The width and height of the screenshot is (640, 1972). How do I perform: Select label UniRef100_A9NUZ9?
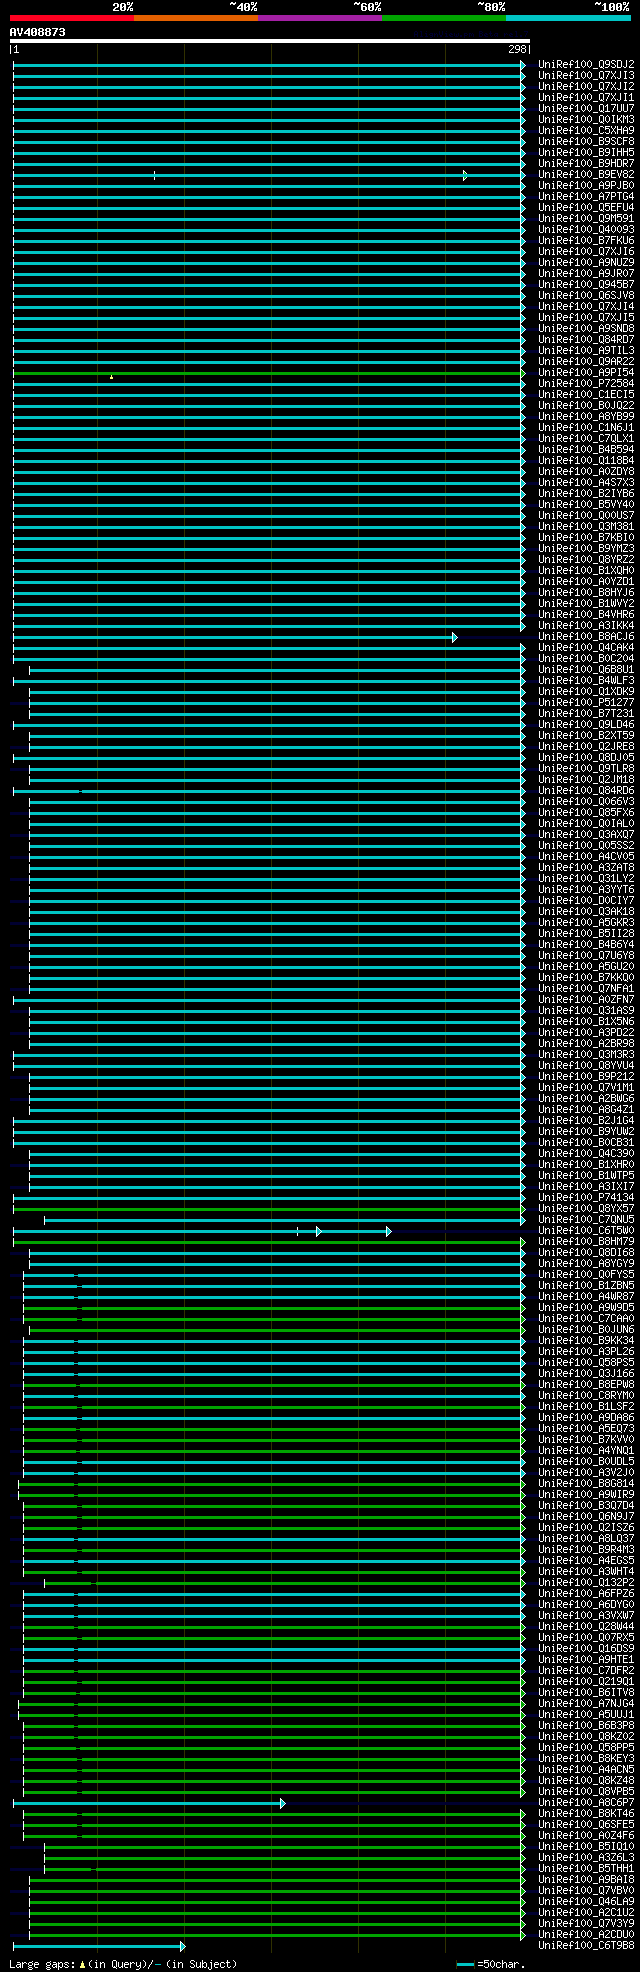point(586,262)
